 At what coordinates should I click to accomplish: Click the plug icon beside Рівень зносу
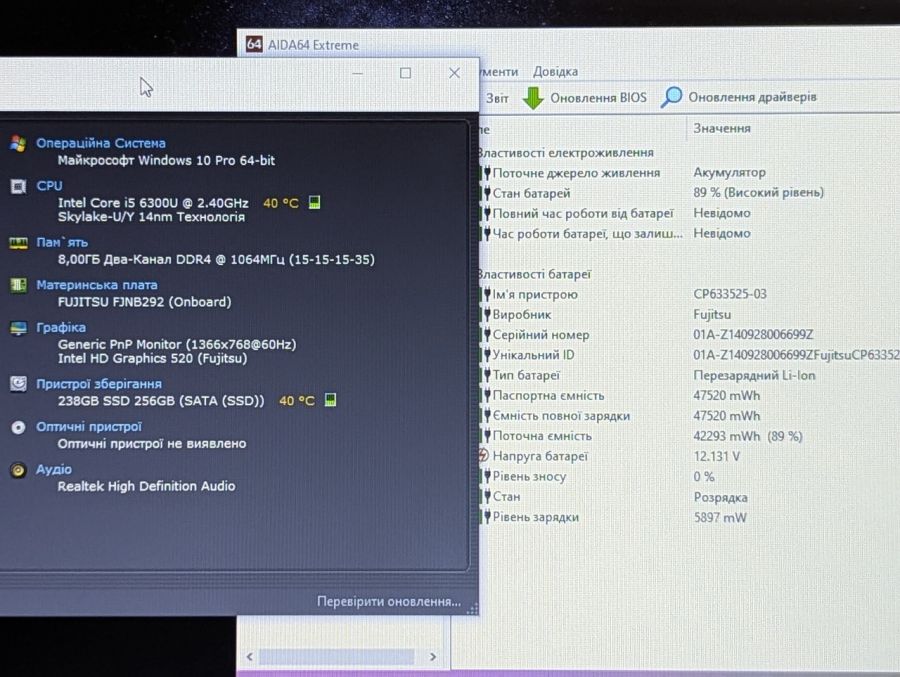[487, 477]
